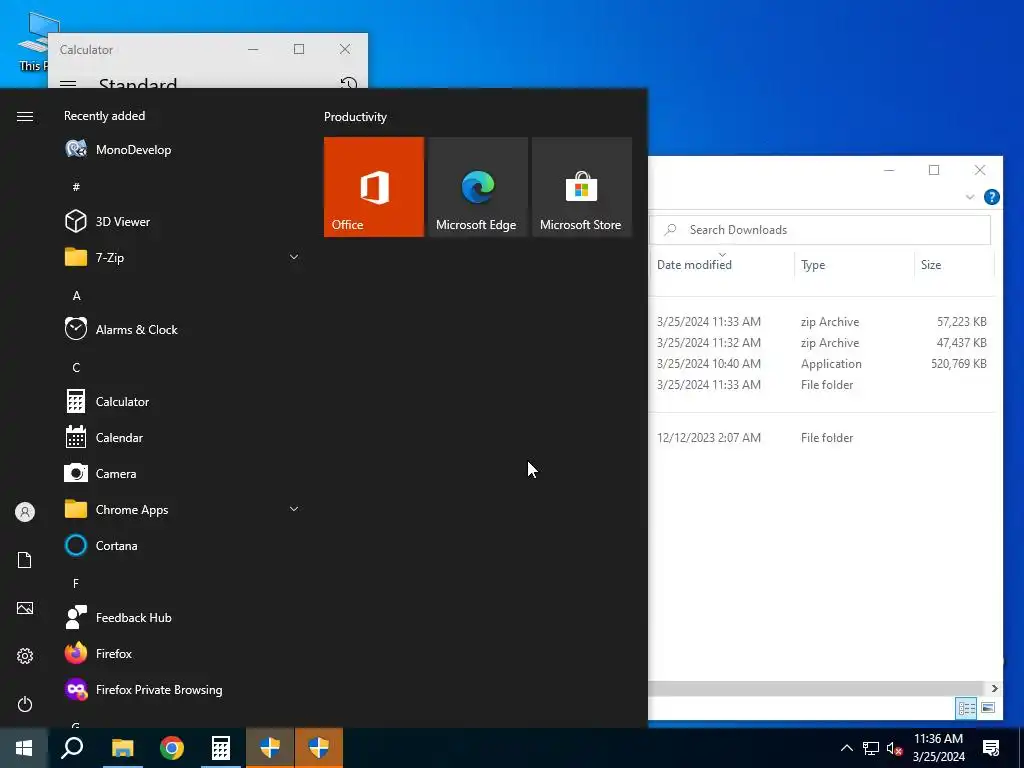Open File Explorer from the taskbar
1024x768 pixels.
pyautogui.click(x=122, y=748)
